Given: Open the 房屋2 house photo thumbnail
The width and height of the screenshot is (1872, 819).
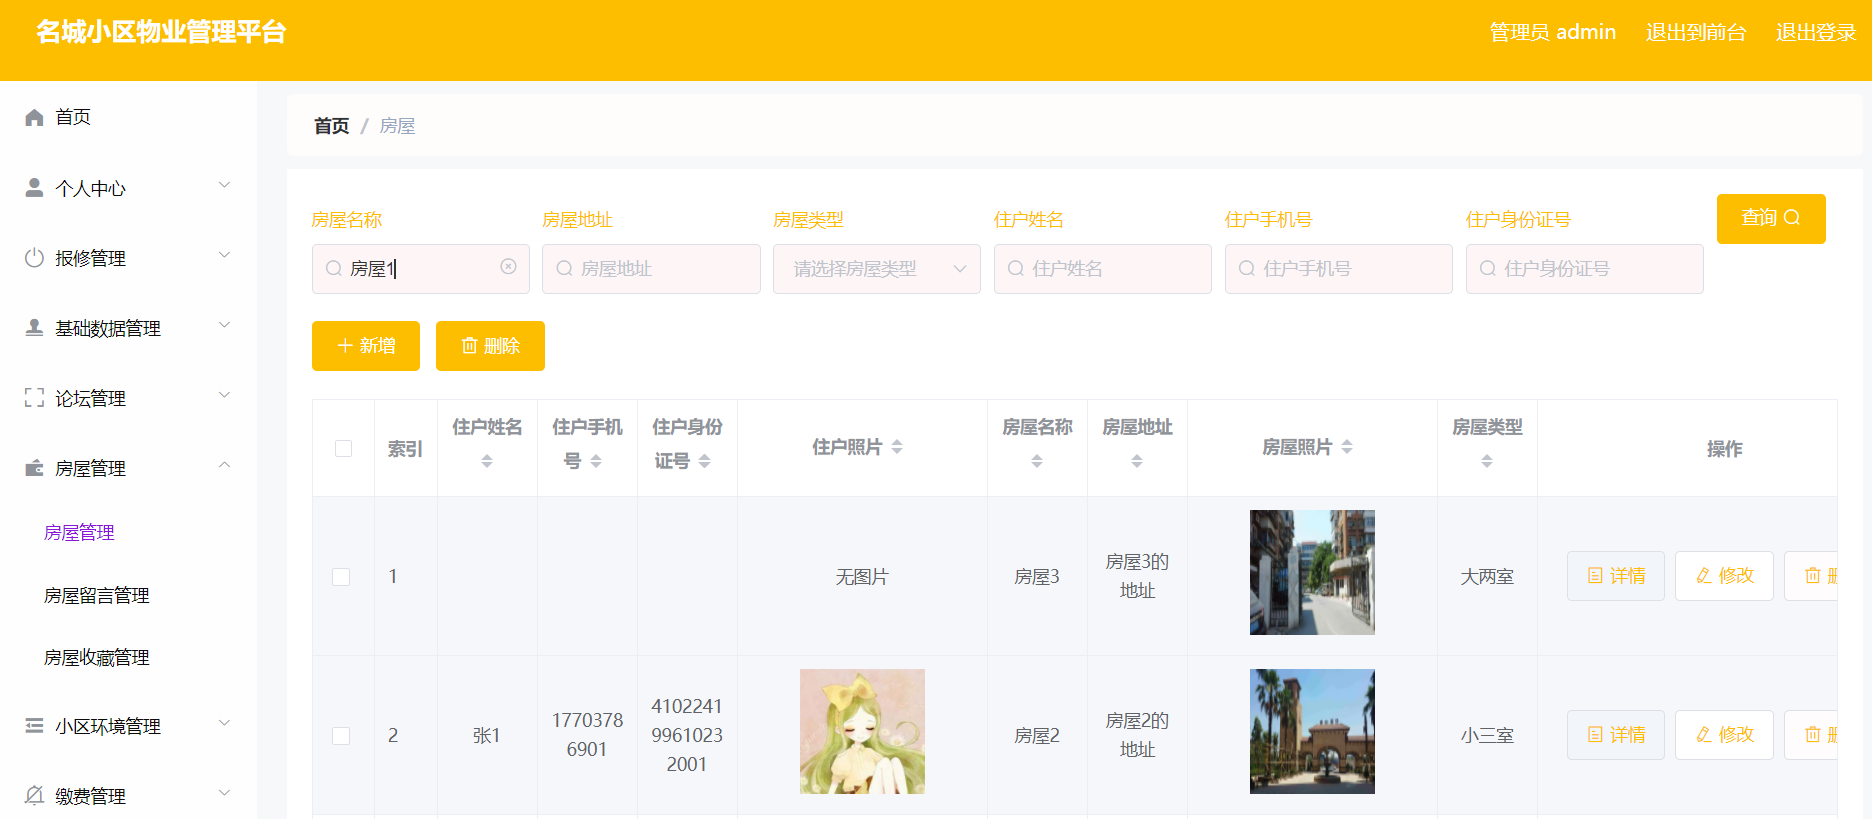Looking at the screenshot, I should [1312, 731].
